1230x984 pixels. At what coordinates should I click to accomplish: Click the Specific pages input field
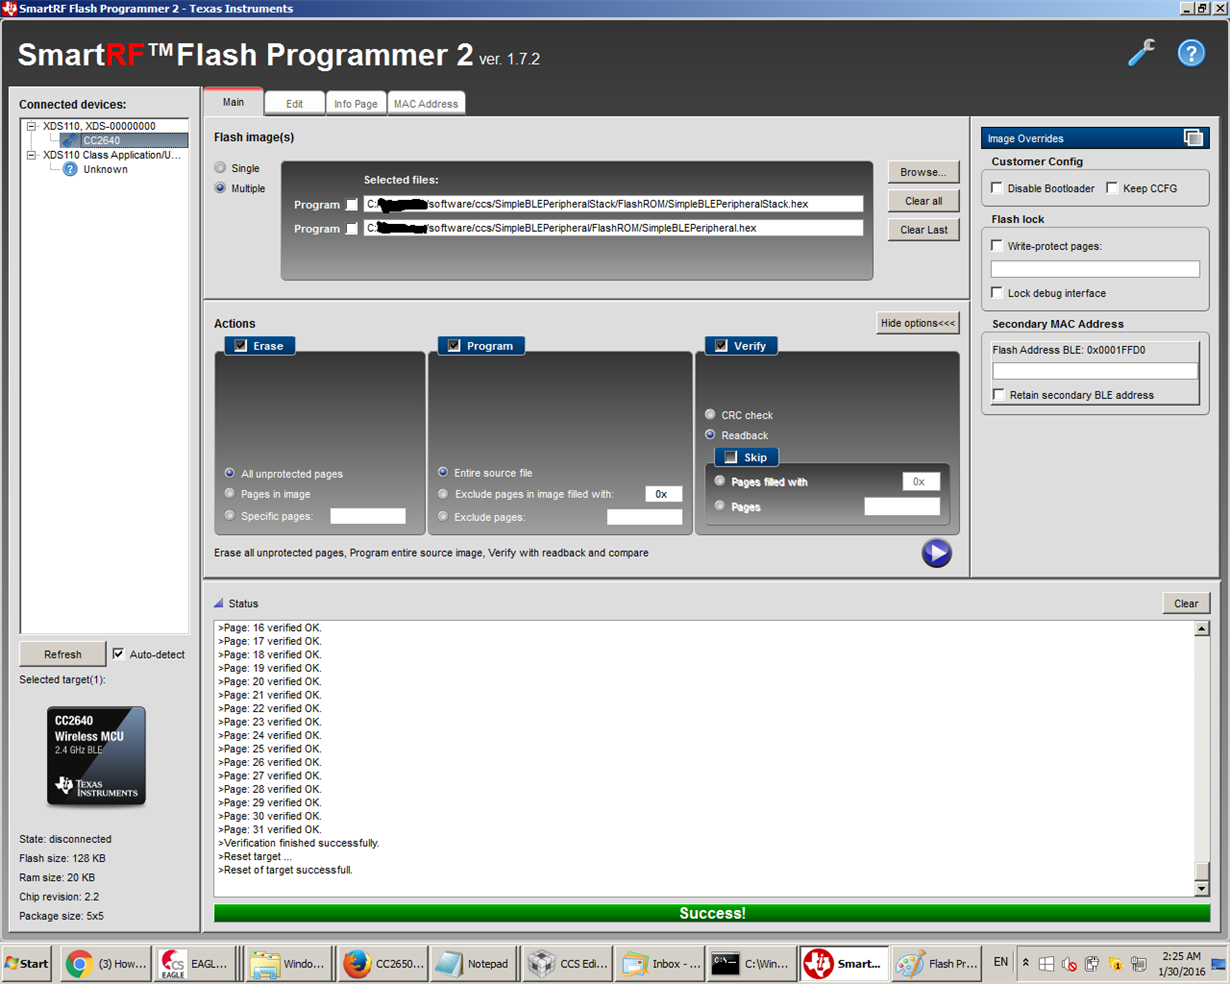pyautogui.click(x=368, y=516)
